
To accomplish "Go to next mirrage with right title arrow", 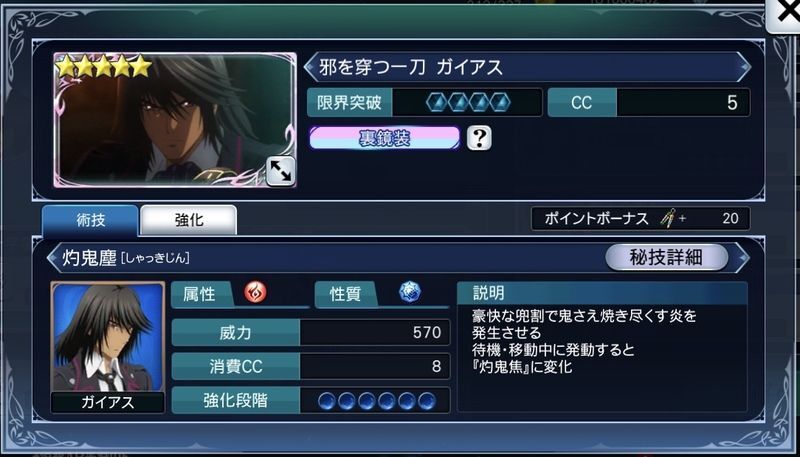I will click(x=743, y=67).
